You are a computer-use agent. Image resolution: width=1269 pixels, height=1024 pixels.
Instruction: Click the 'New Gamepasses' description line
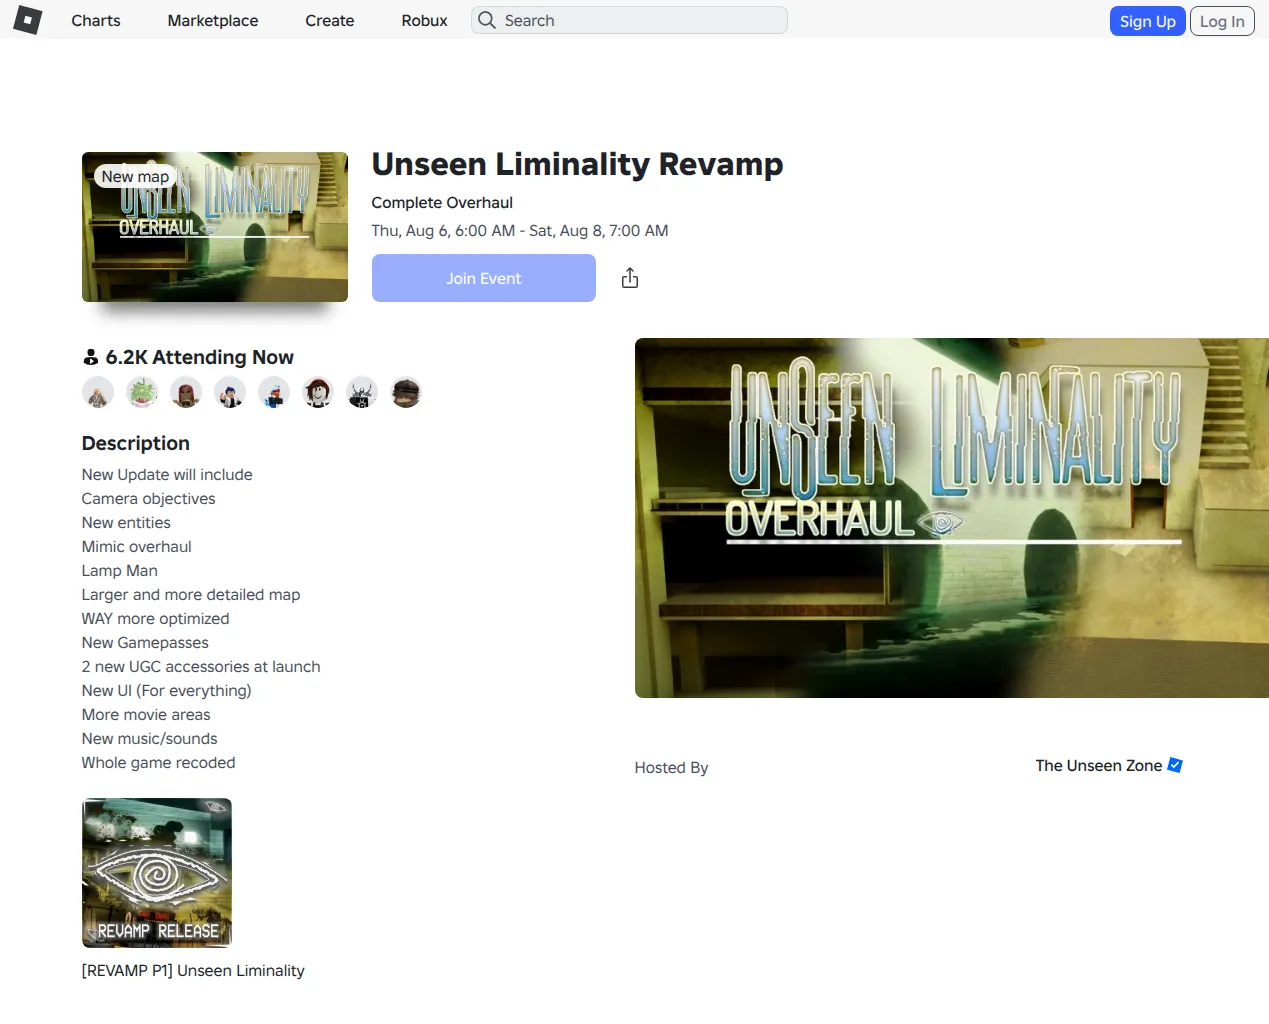point(145,642)
